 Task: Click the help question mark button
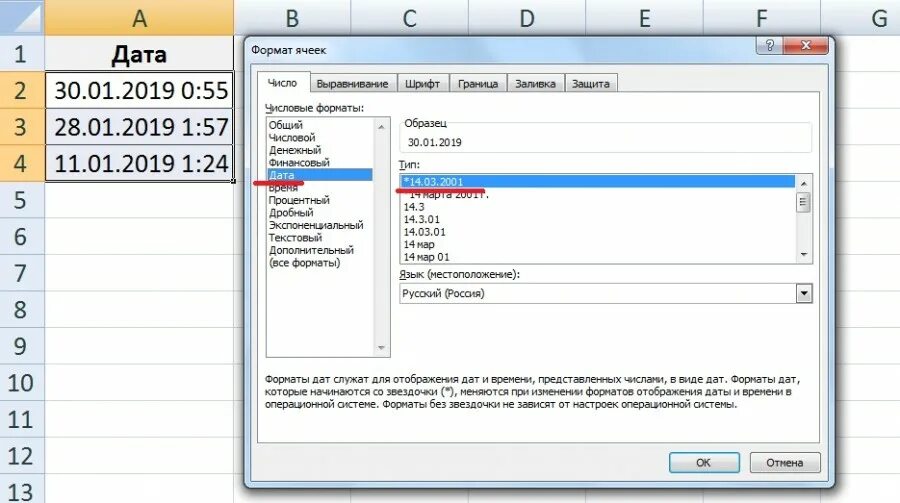(x=769, y=45)
